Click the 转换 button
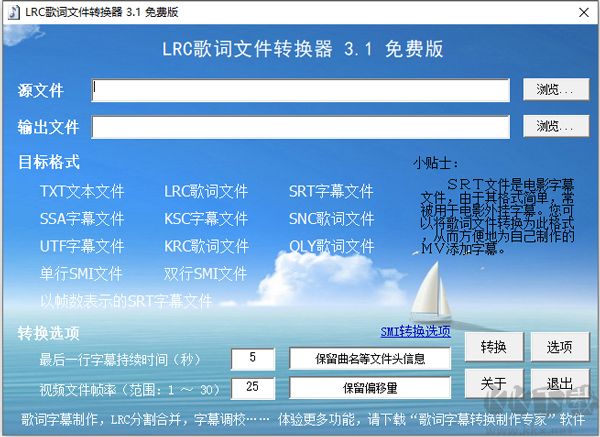600x437 pixels. 494,347
